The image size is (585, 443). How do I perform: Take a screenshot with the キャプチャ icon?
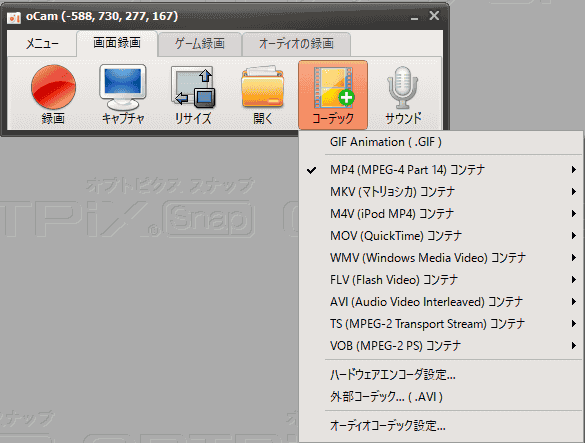(123, 95)
